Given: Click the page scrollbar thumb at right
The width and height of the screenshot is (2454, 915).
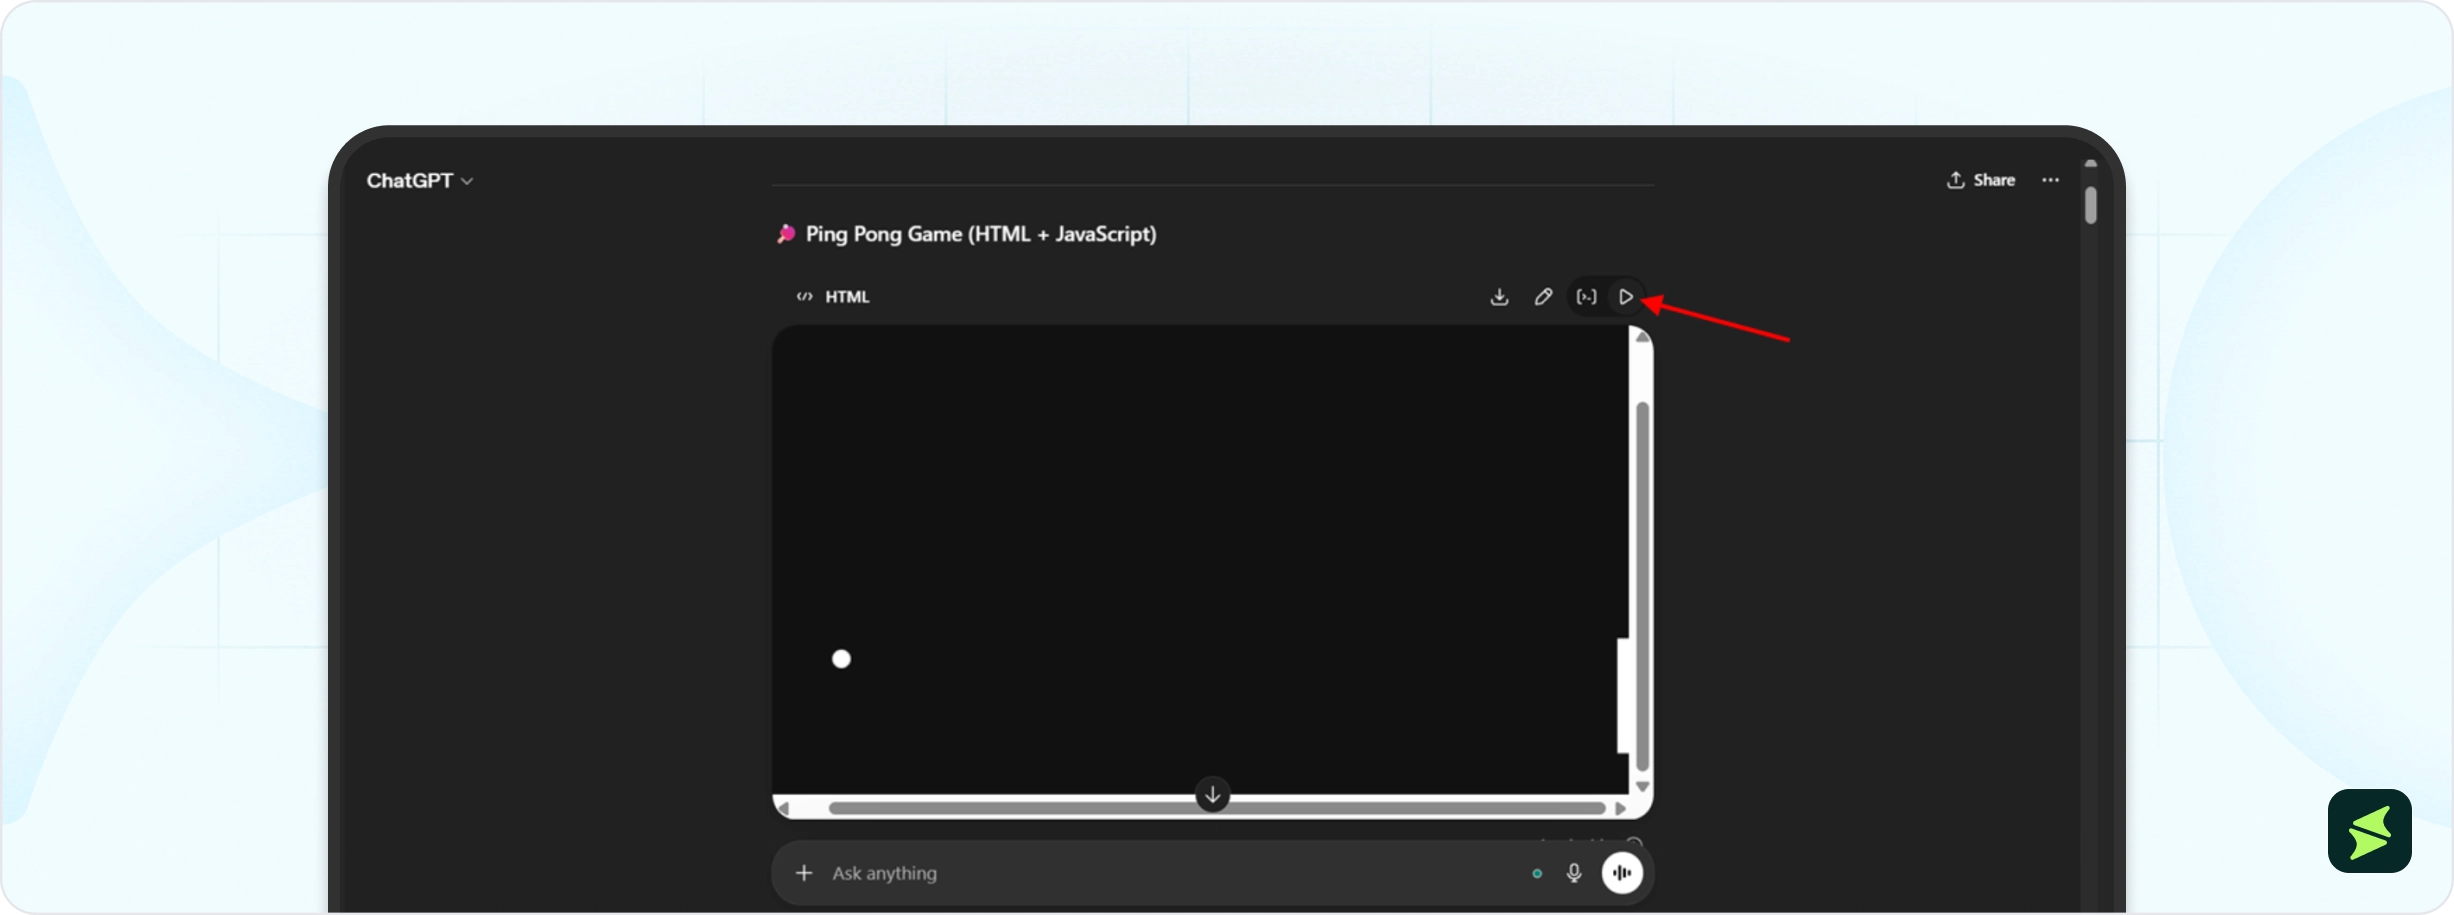Looking at the screenshot, I should point(2090,205).
